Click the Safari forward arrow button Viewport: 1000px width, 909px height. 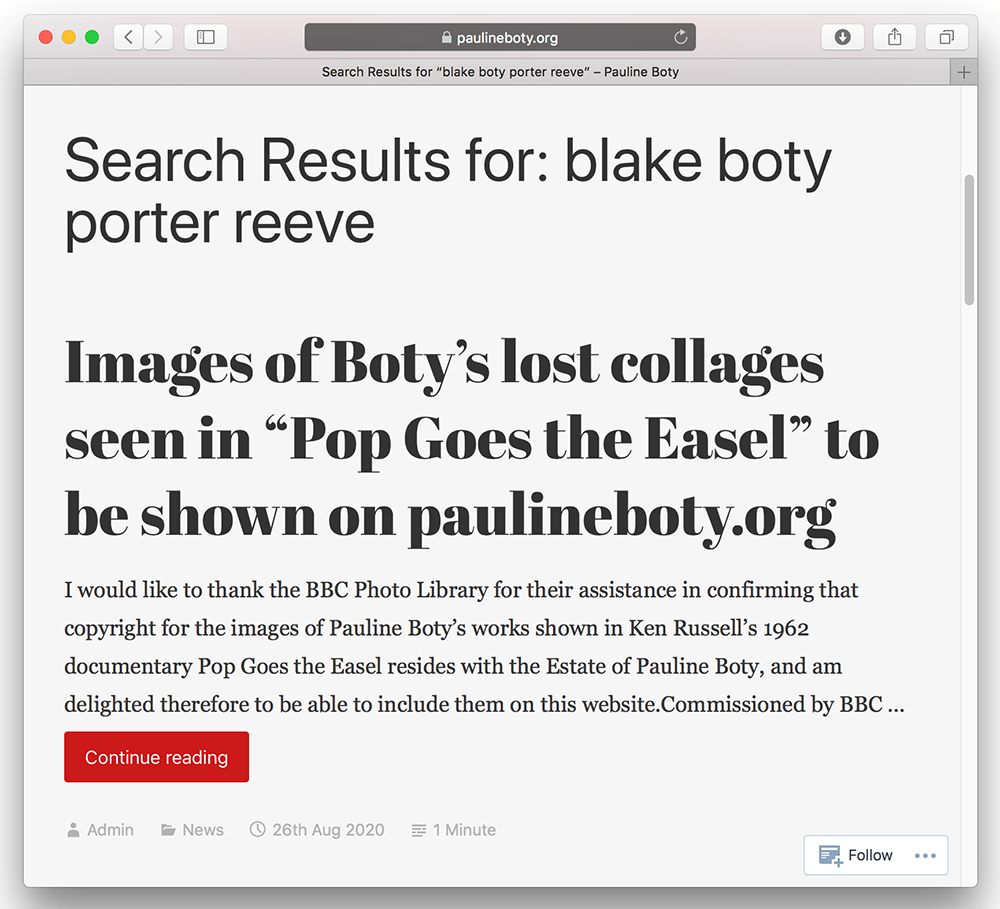click(158, 38)
